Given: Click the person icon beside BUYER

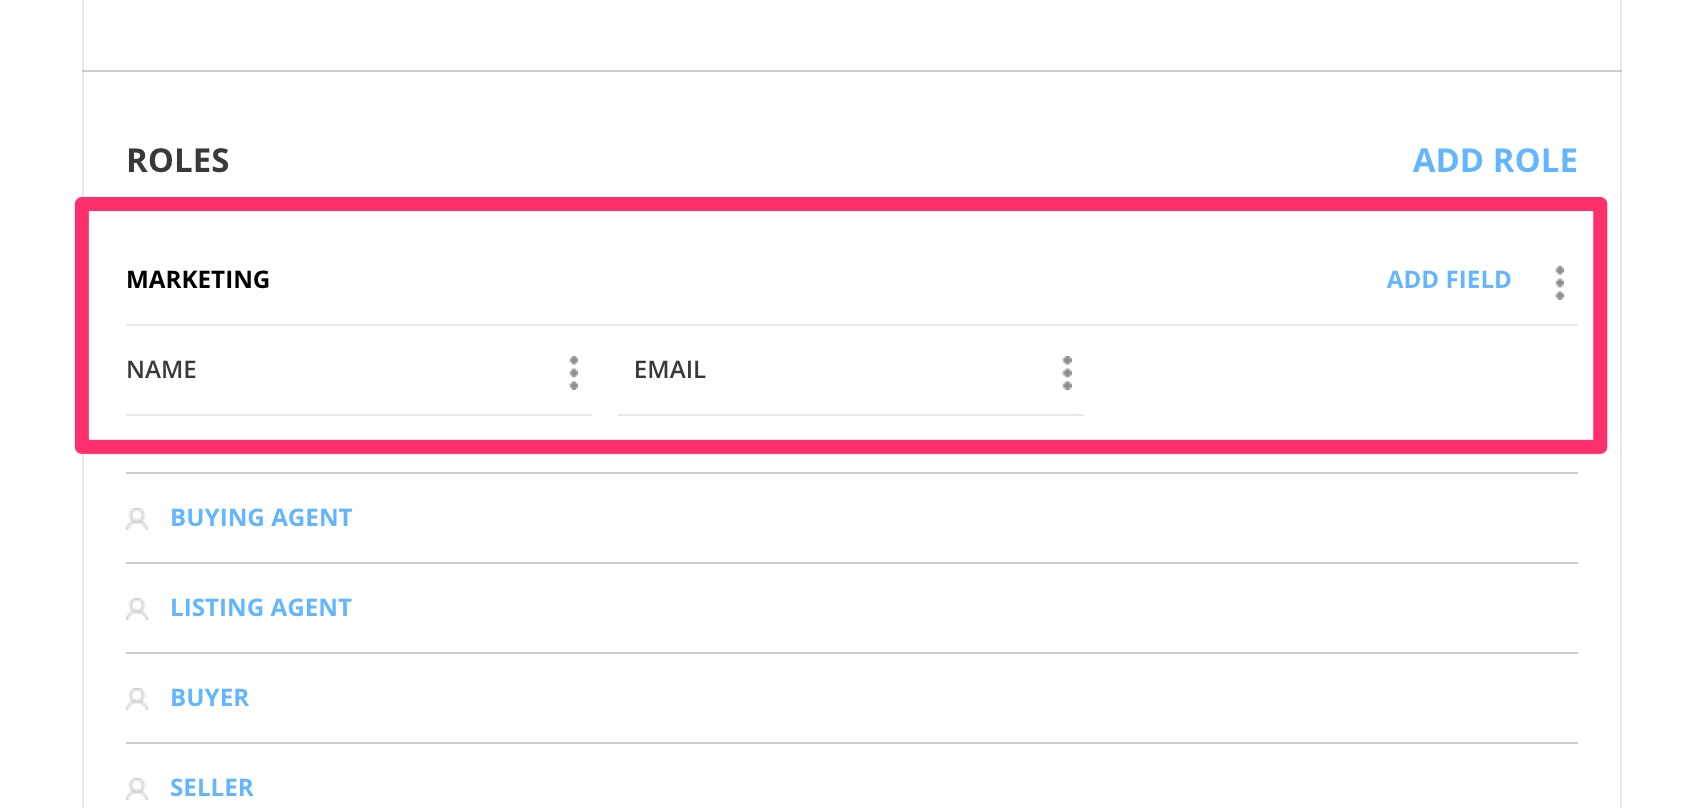Looking at the screenshot, I should coord(137,699).
